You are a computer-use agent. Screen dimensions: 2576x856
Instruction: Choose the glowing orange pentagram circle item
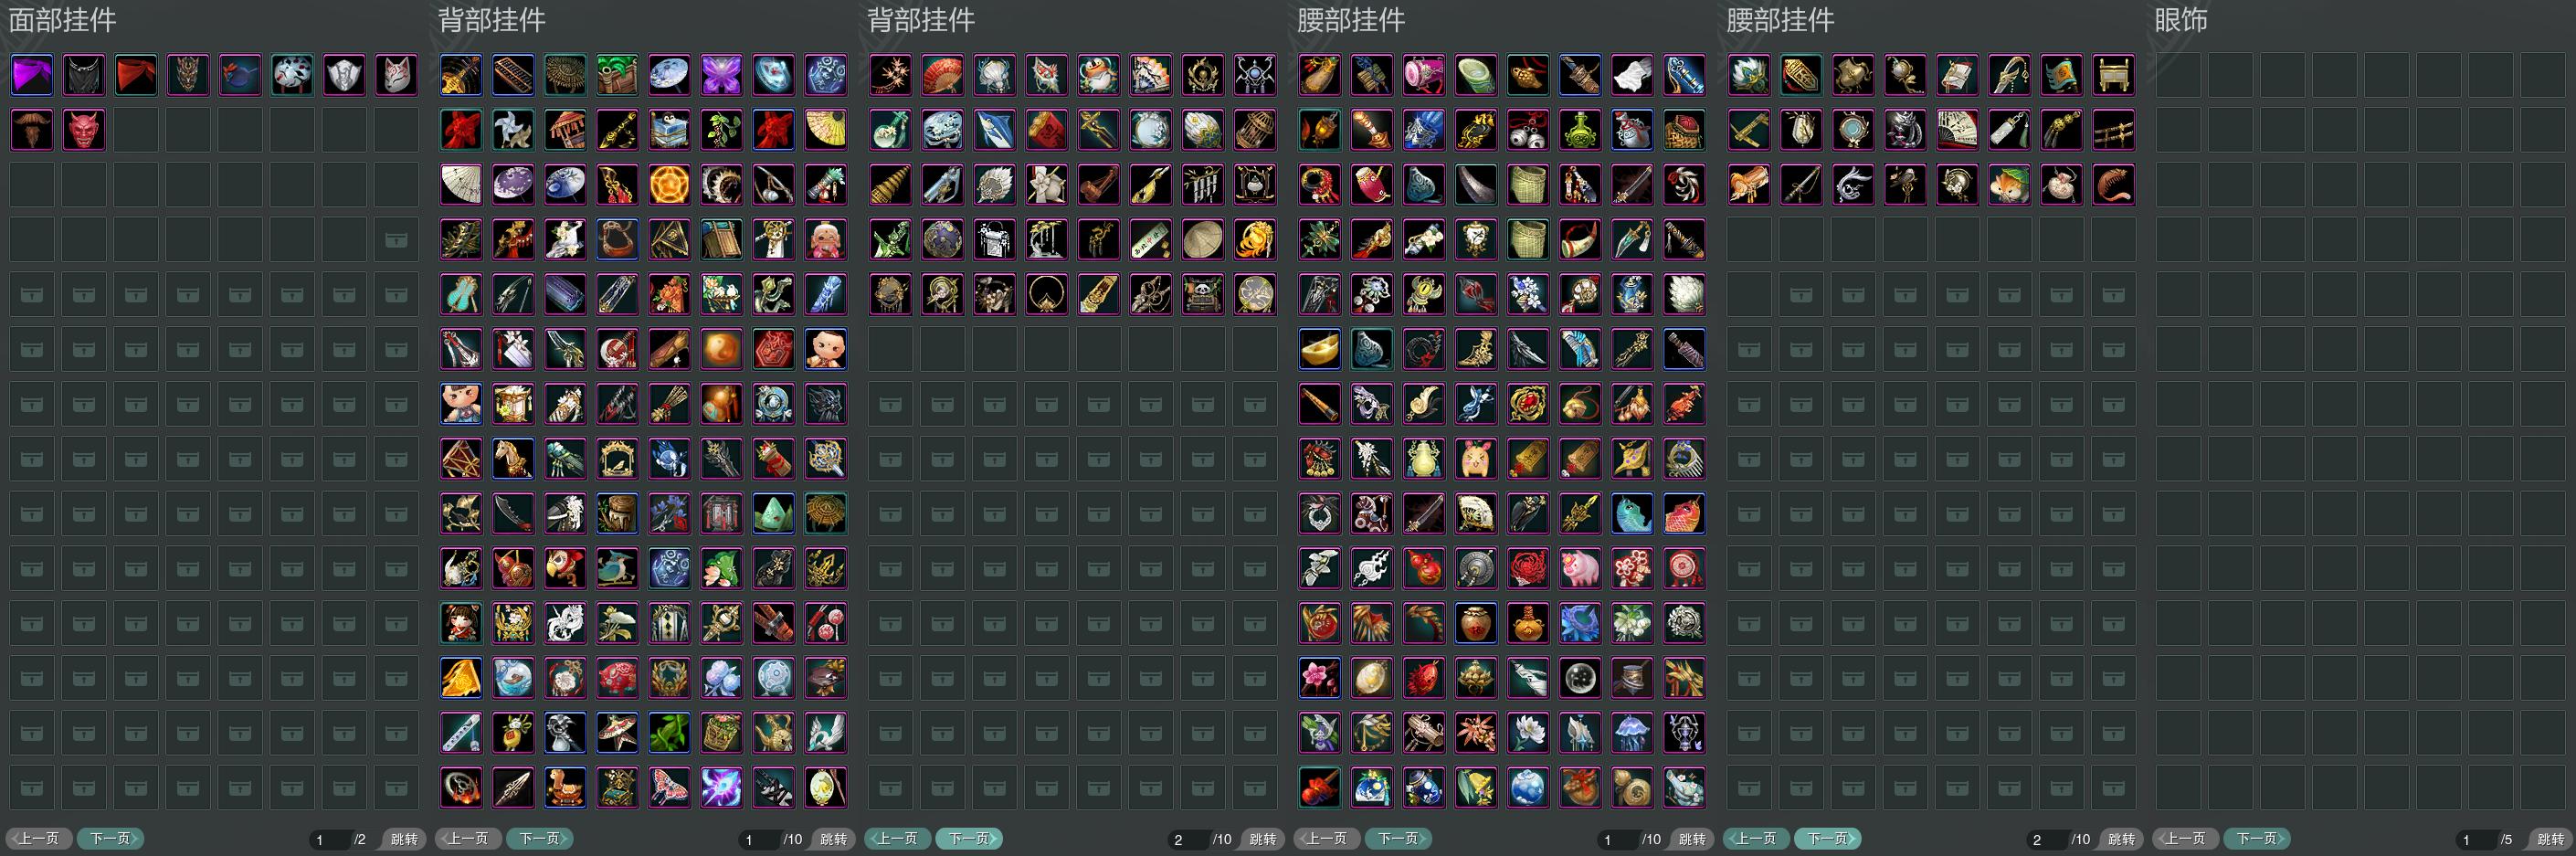tap(669, 185)
